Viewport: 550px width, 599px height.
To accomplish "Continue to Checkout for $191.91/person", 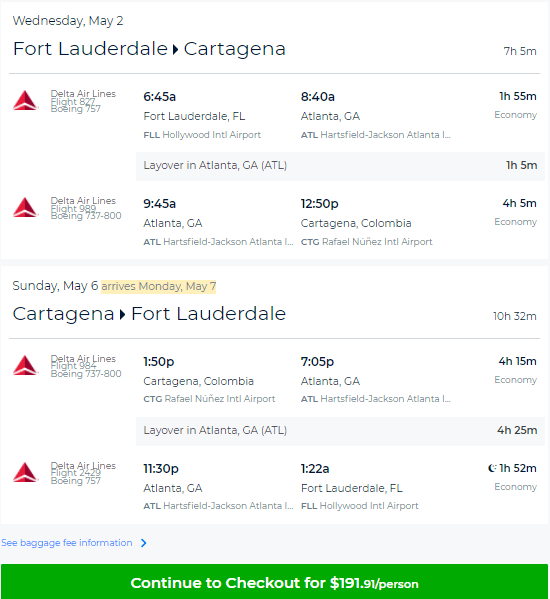I will [274, 582].
